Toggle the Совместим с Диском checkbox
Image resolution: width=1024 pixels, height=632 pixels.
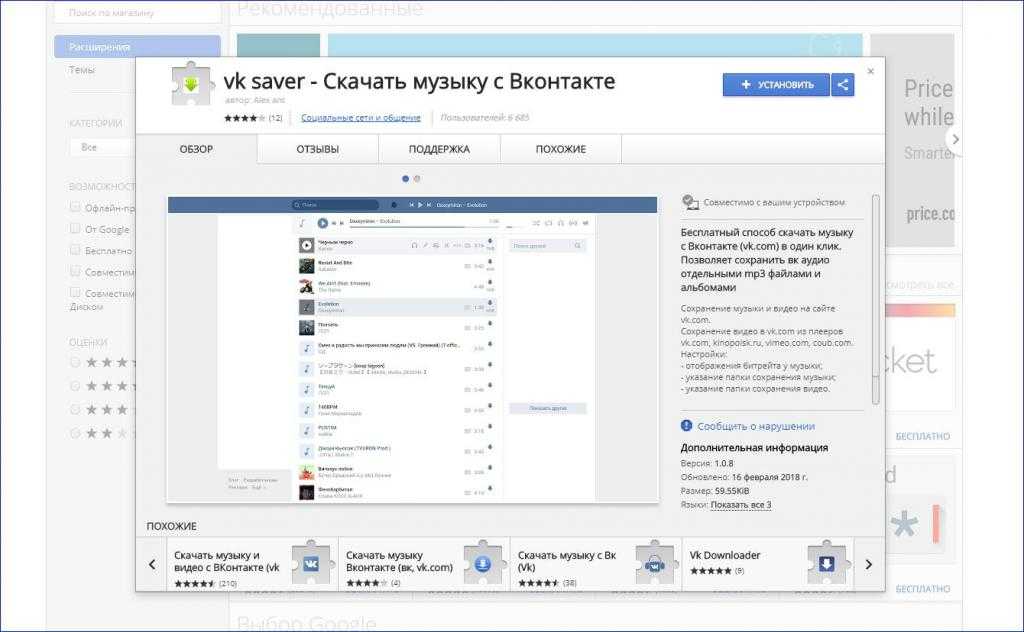pyautogui.click(x=74, y=292)
